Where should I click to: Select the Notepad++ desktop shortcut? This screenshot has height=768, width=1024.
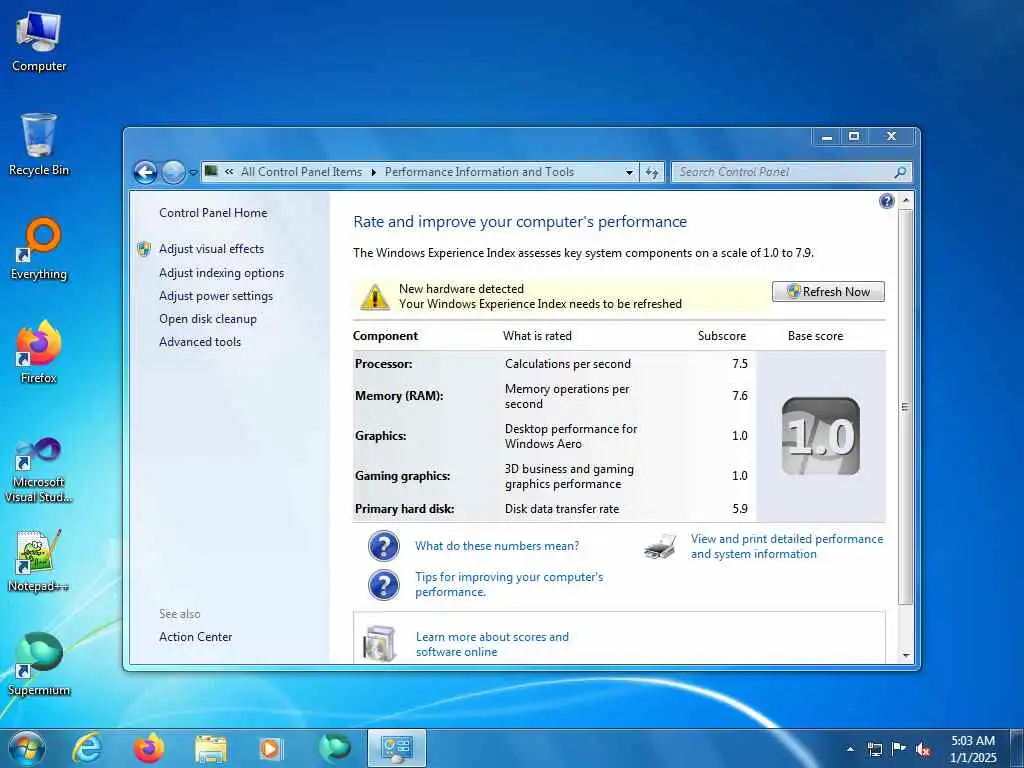[39, 560]
